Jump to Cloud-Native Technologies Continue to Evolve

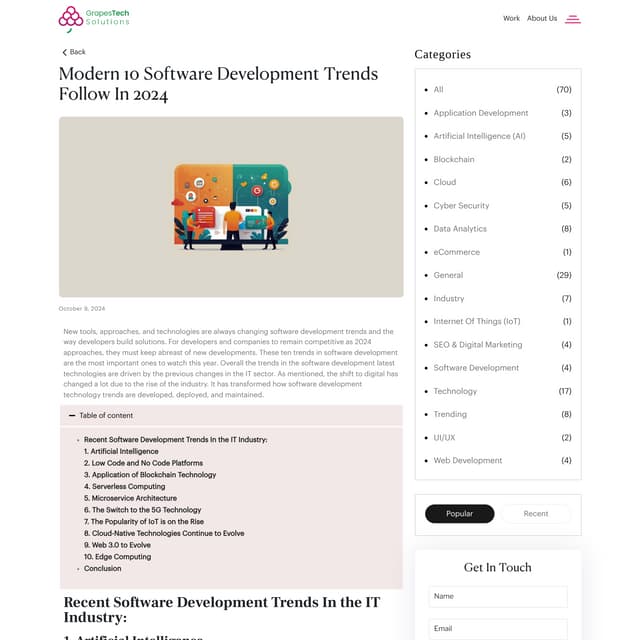[x=164, y=533]
